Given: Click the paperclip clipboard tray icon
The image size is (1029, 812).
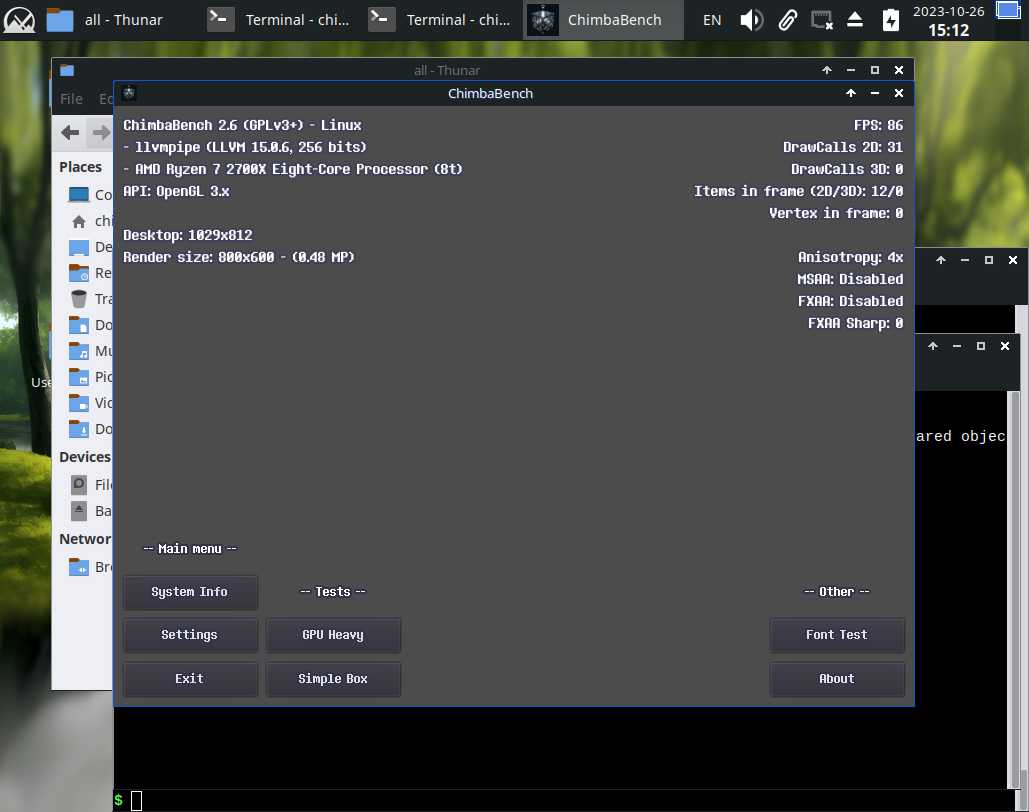Looking at the screenshot, I should [x=788, y=20].
